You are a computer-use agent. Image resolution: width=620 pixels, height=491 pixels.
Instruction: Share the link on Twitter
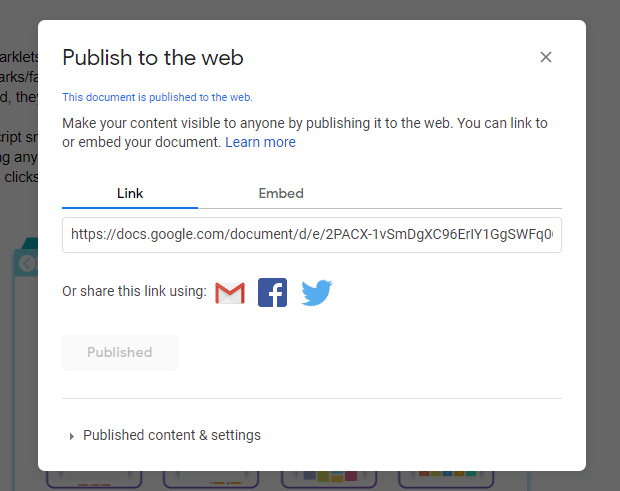[x=316, y=293]
